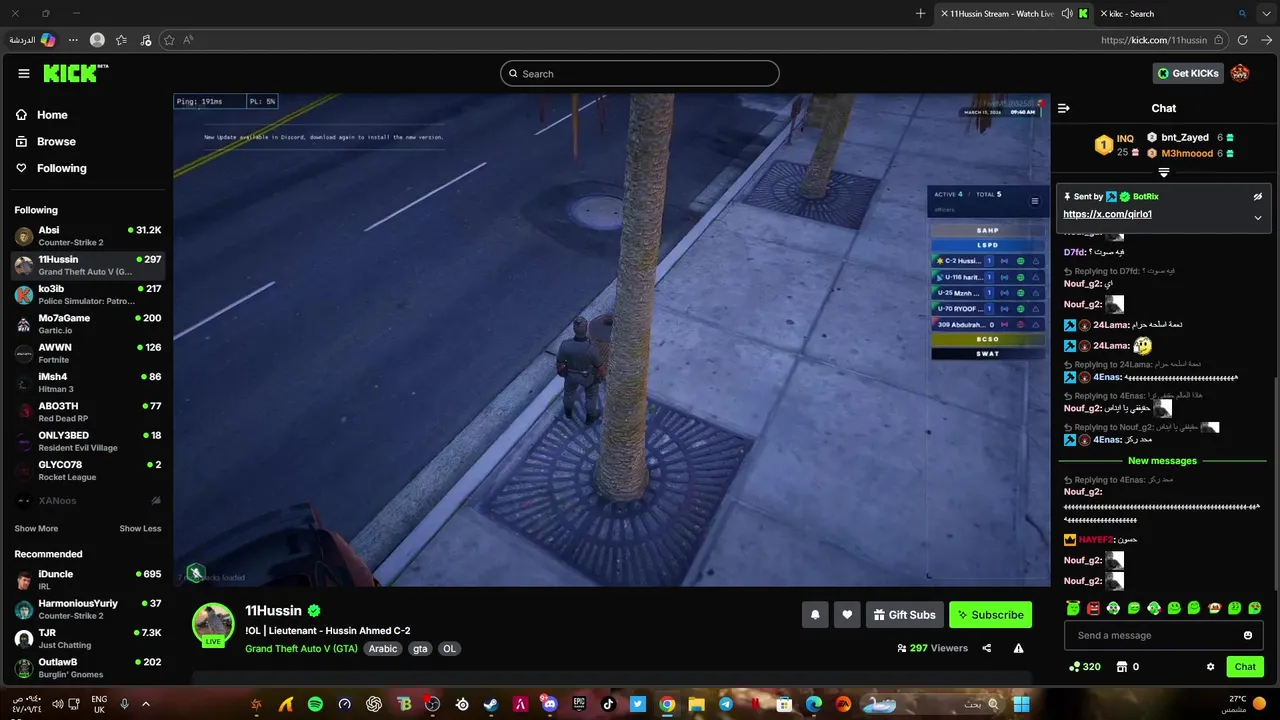The width and height of the screenshot is (1280, 720).
Task: Click the Windows taskbar search box
Action: pyautogui.click(x=932, y=704)
